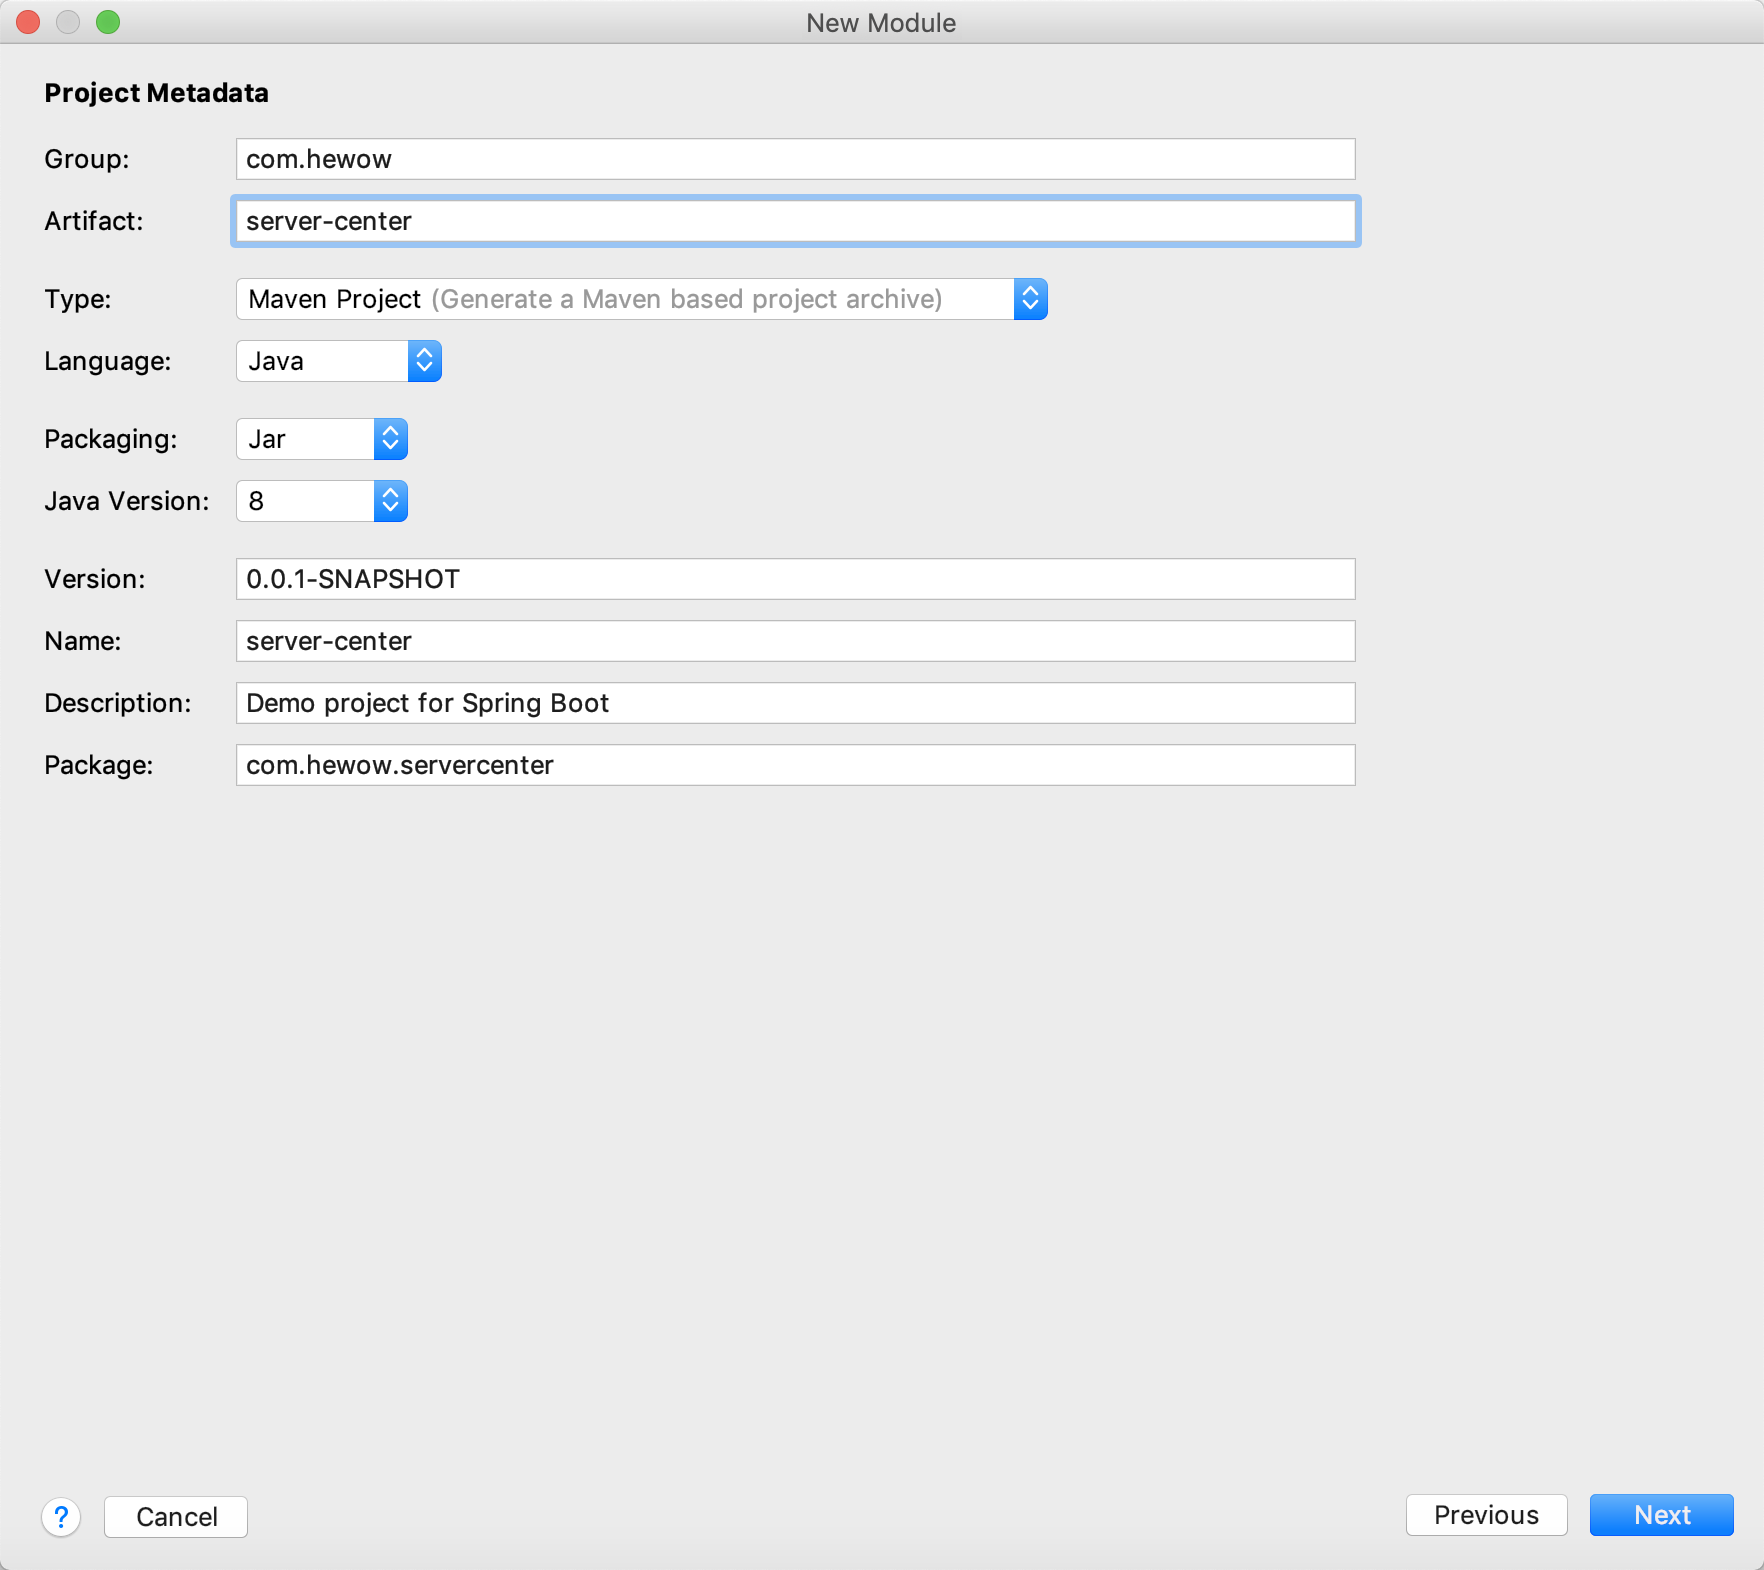
Task: Click the Package field com.hewow.servercenter
Action: click(x=795, y=765)
